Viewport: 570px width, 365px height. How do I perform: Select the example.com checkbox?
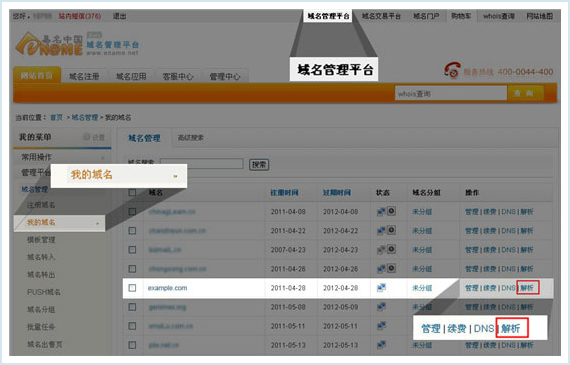(132, 288)
